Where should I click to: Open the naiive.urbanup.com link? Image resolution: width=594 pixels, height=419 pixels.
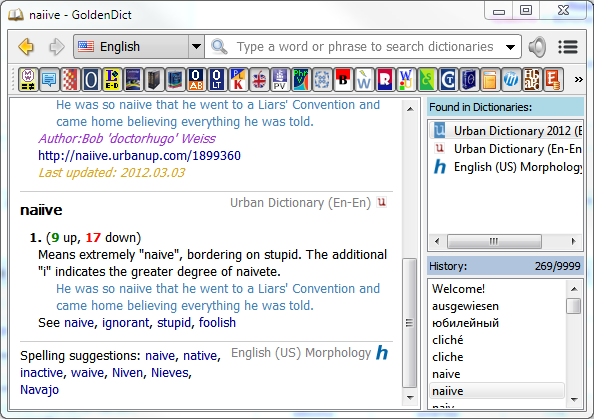[x=139, y=156]
